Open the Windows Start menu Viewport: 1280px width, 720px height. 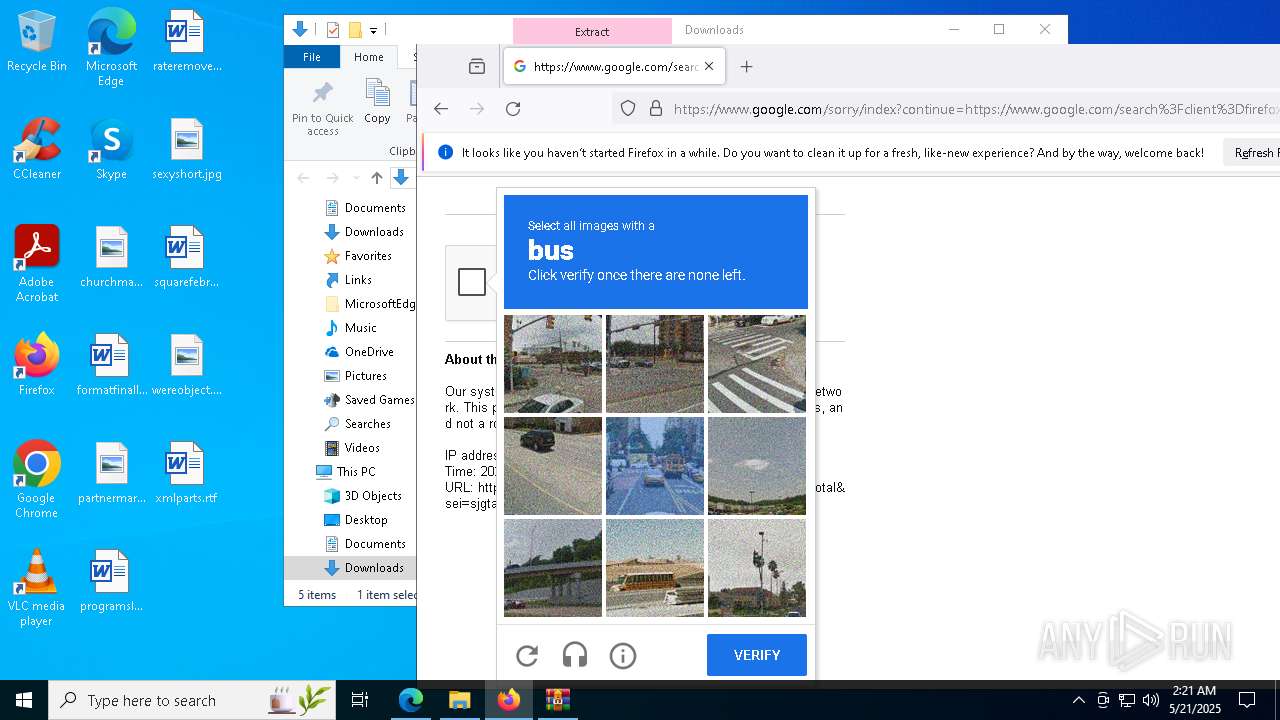[24, 700]
